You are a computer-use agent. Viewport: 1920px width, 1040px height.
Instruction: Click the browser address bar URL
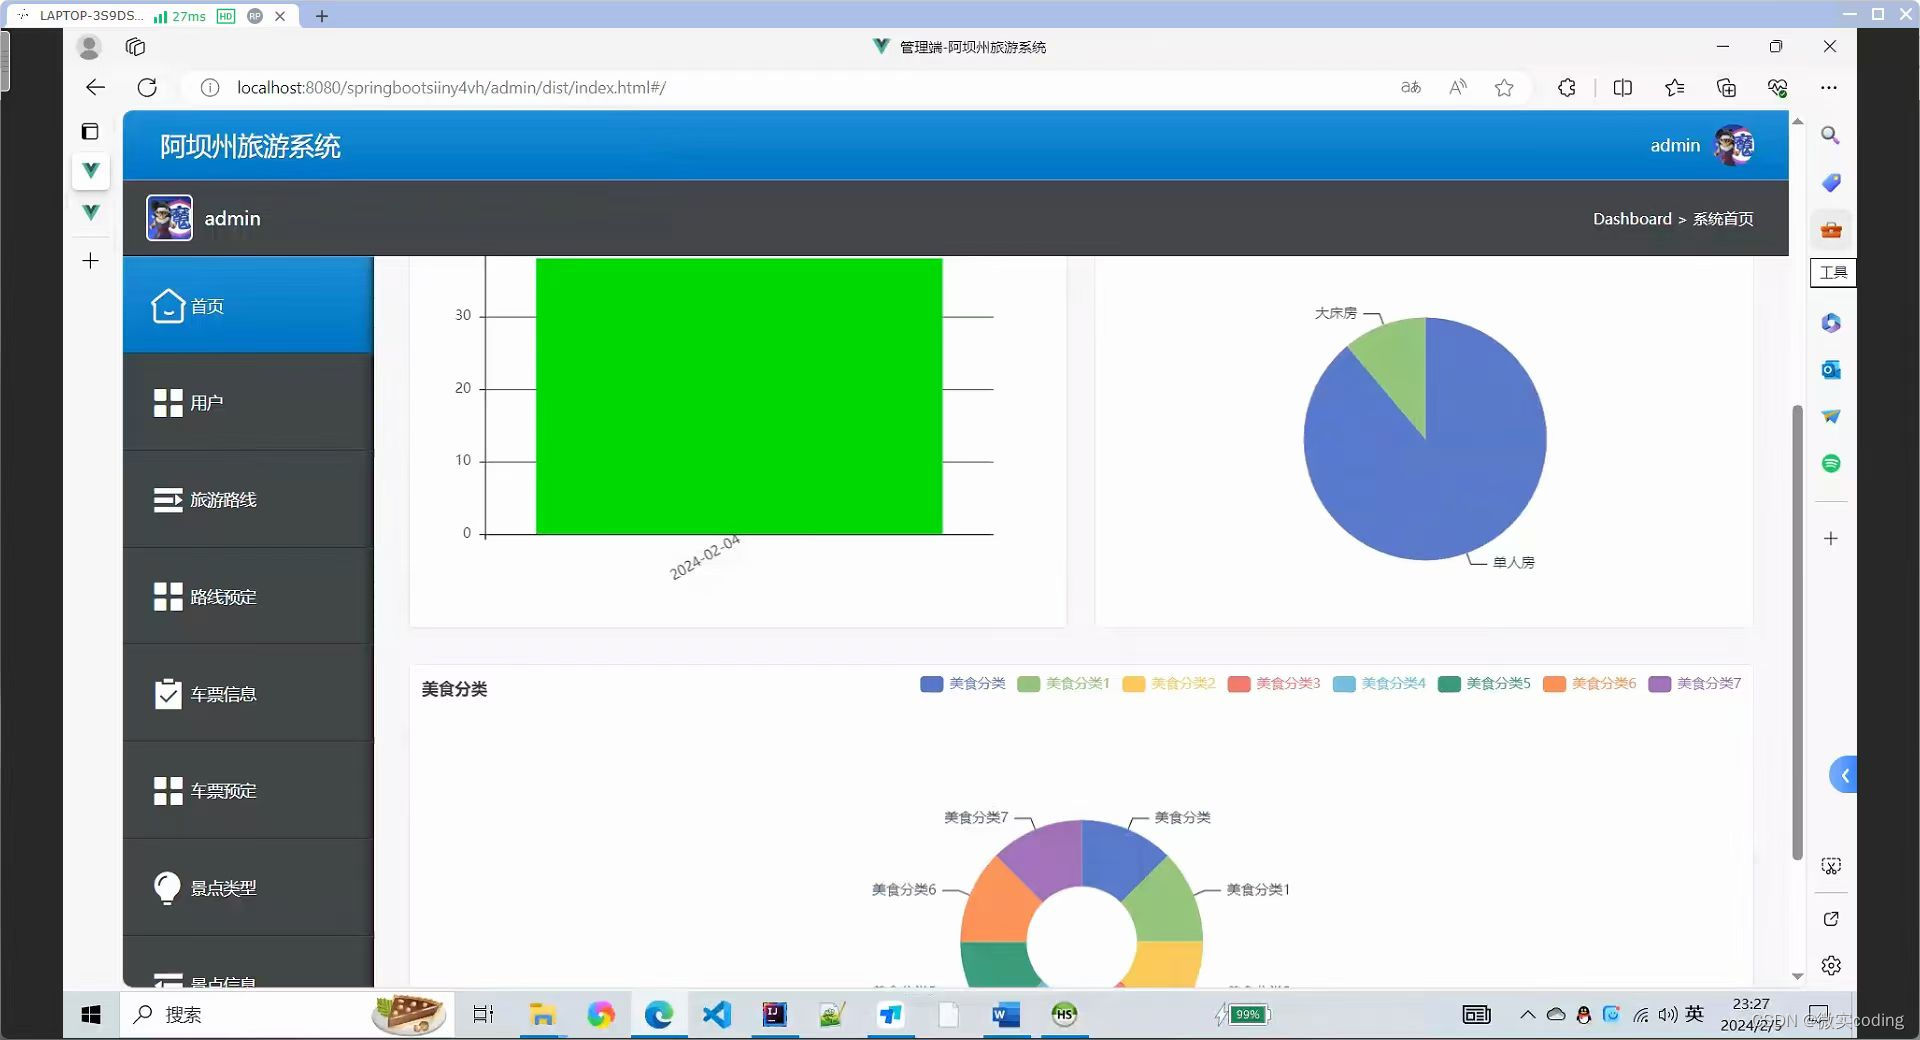tap(450, 88)
